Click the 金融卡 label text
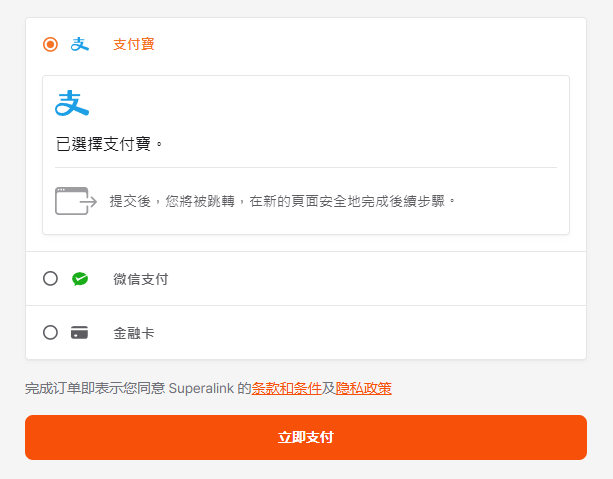The height and width of the screenshot is (479, 613). [134, 333]
